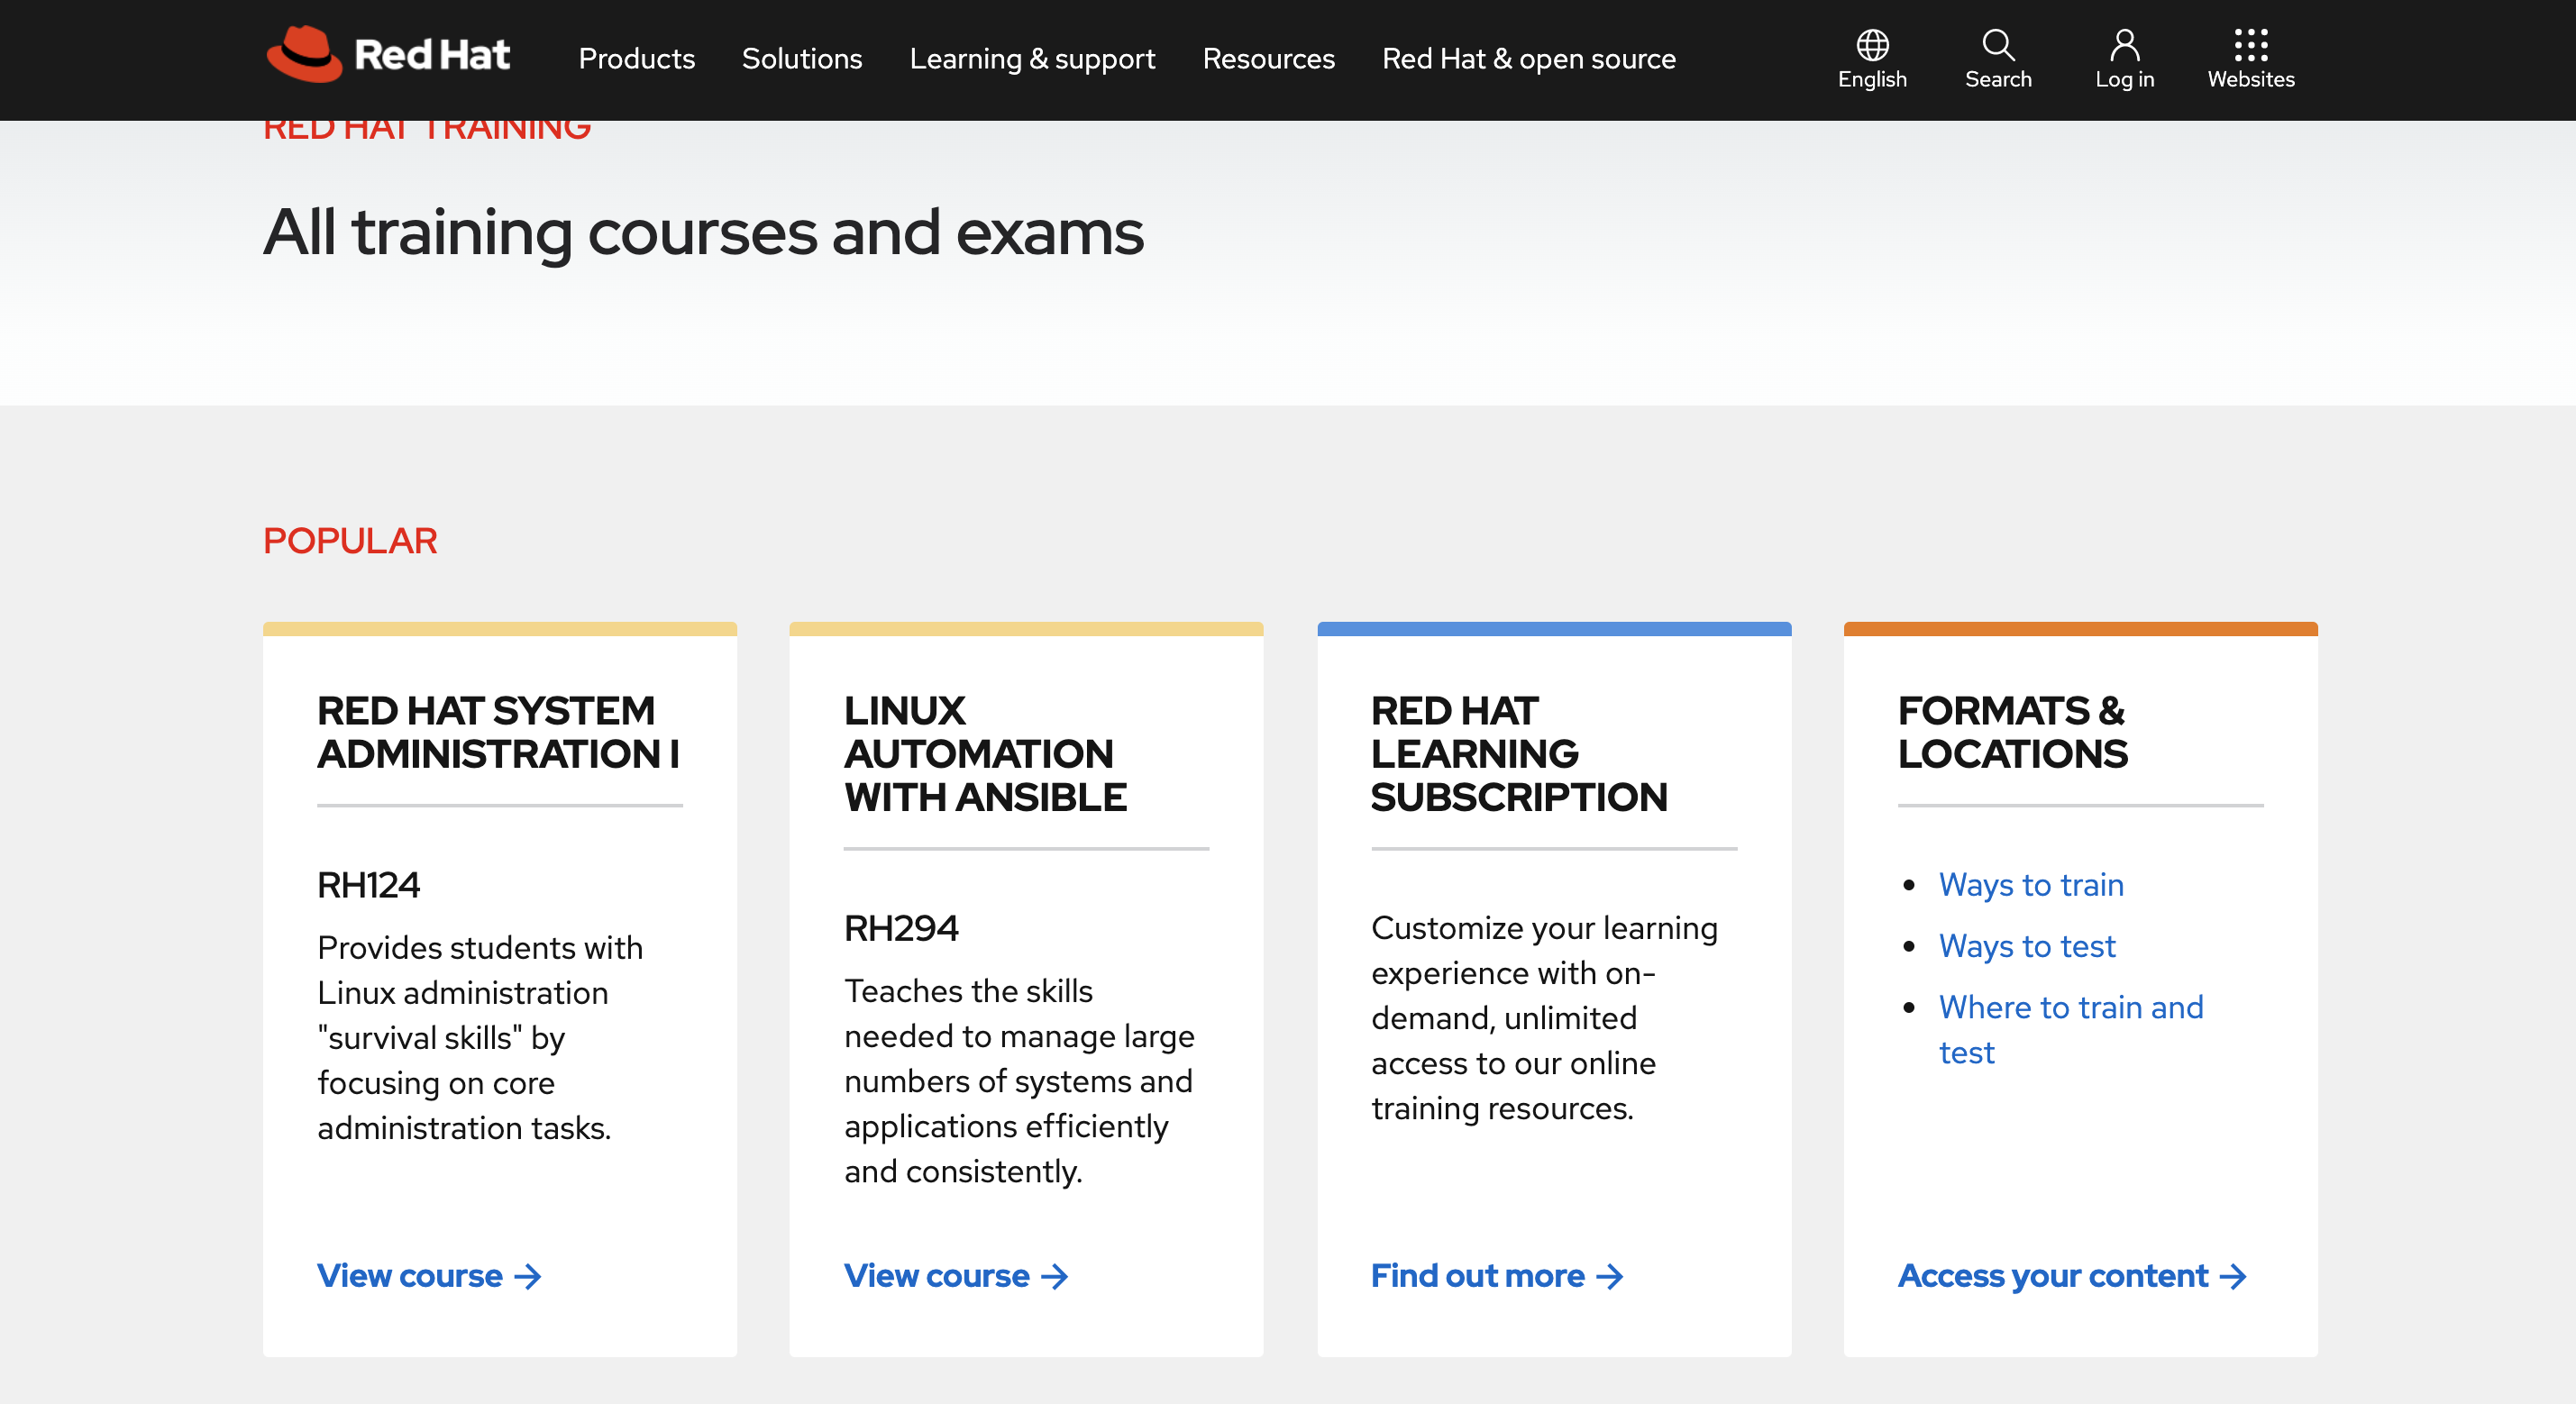Click the Red Hat wordmark text
The image size is (2576, 1404).
coord(432,55)
